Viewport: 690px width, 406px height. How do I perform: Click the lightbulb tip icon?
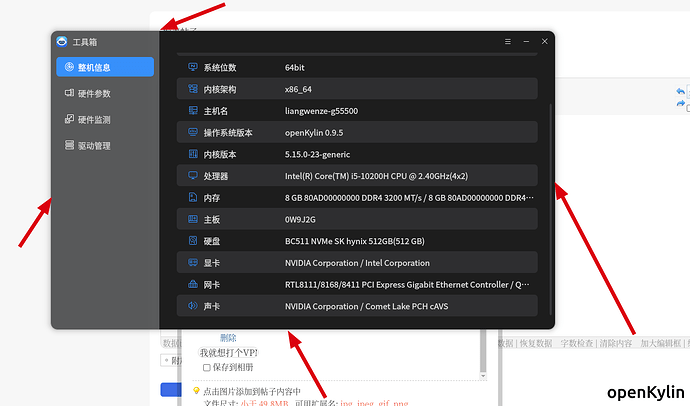[x=196, y=390]
